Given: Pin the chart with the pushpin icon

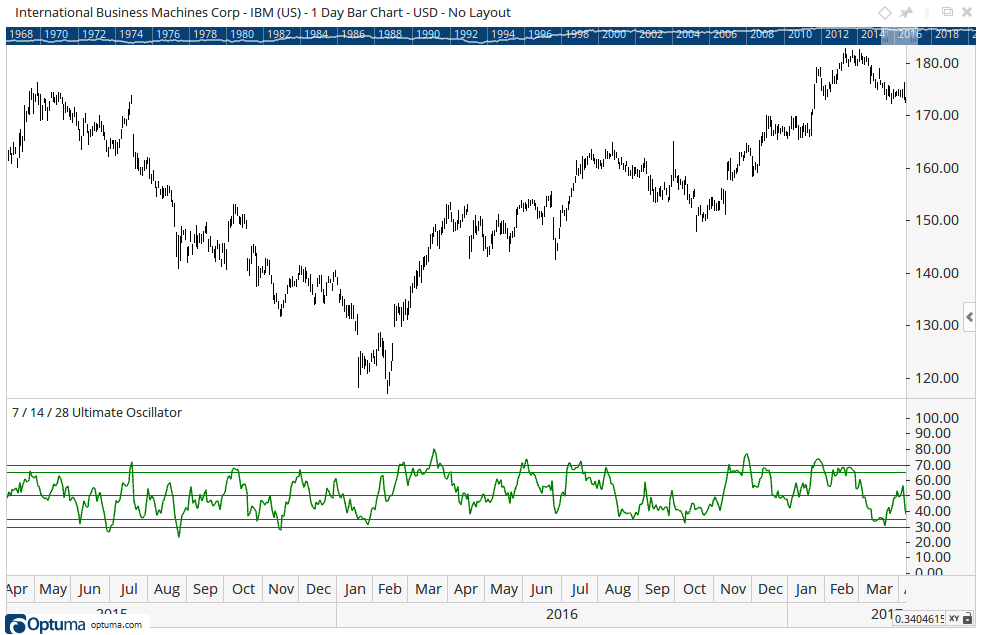Looking at the screenshot, I should click(x=906, y=13).
